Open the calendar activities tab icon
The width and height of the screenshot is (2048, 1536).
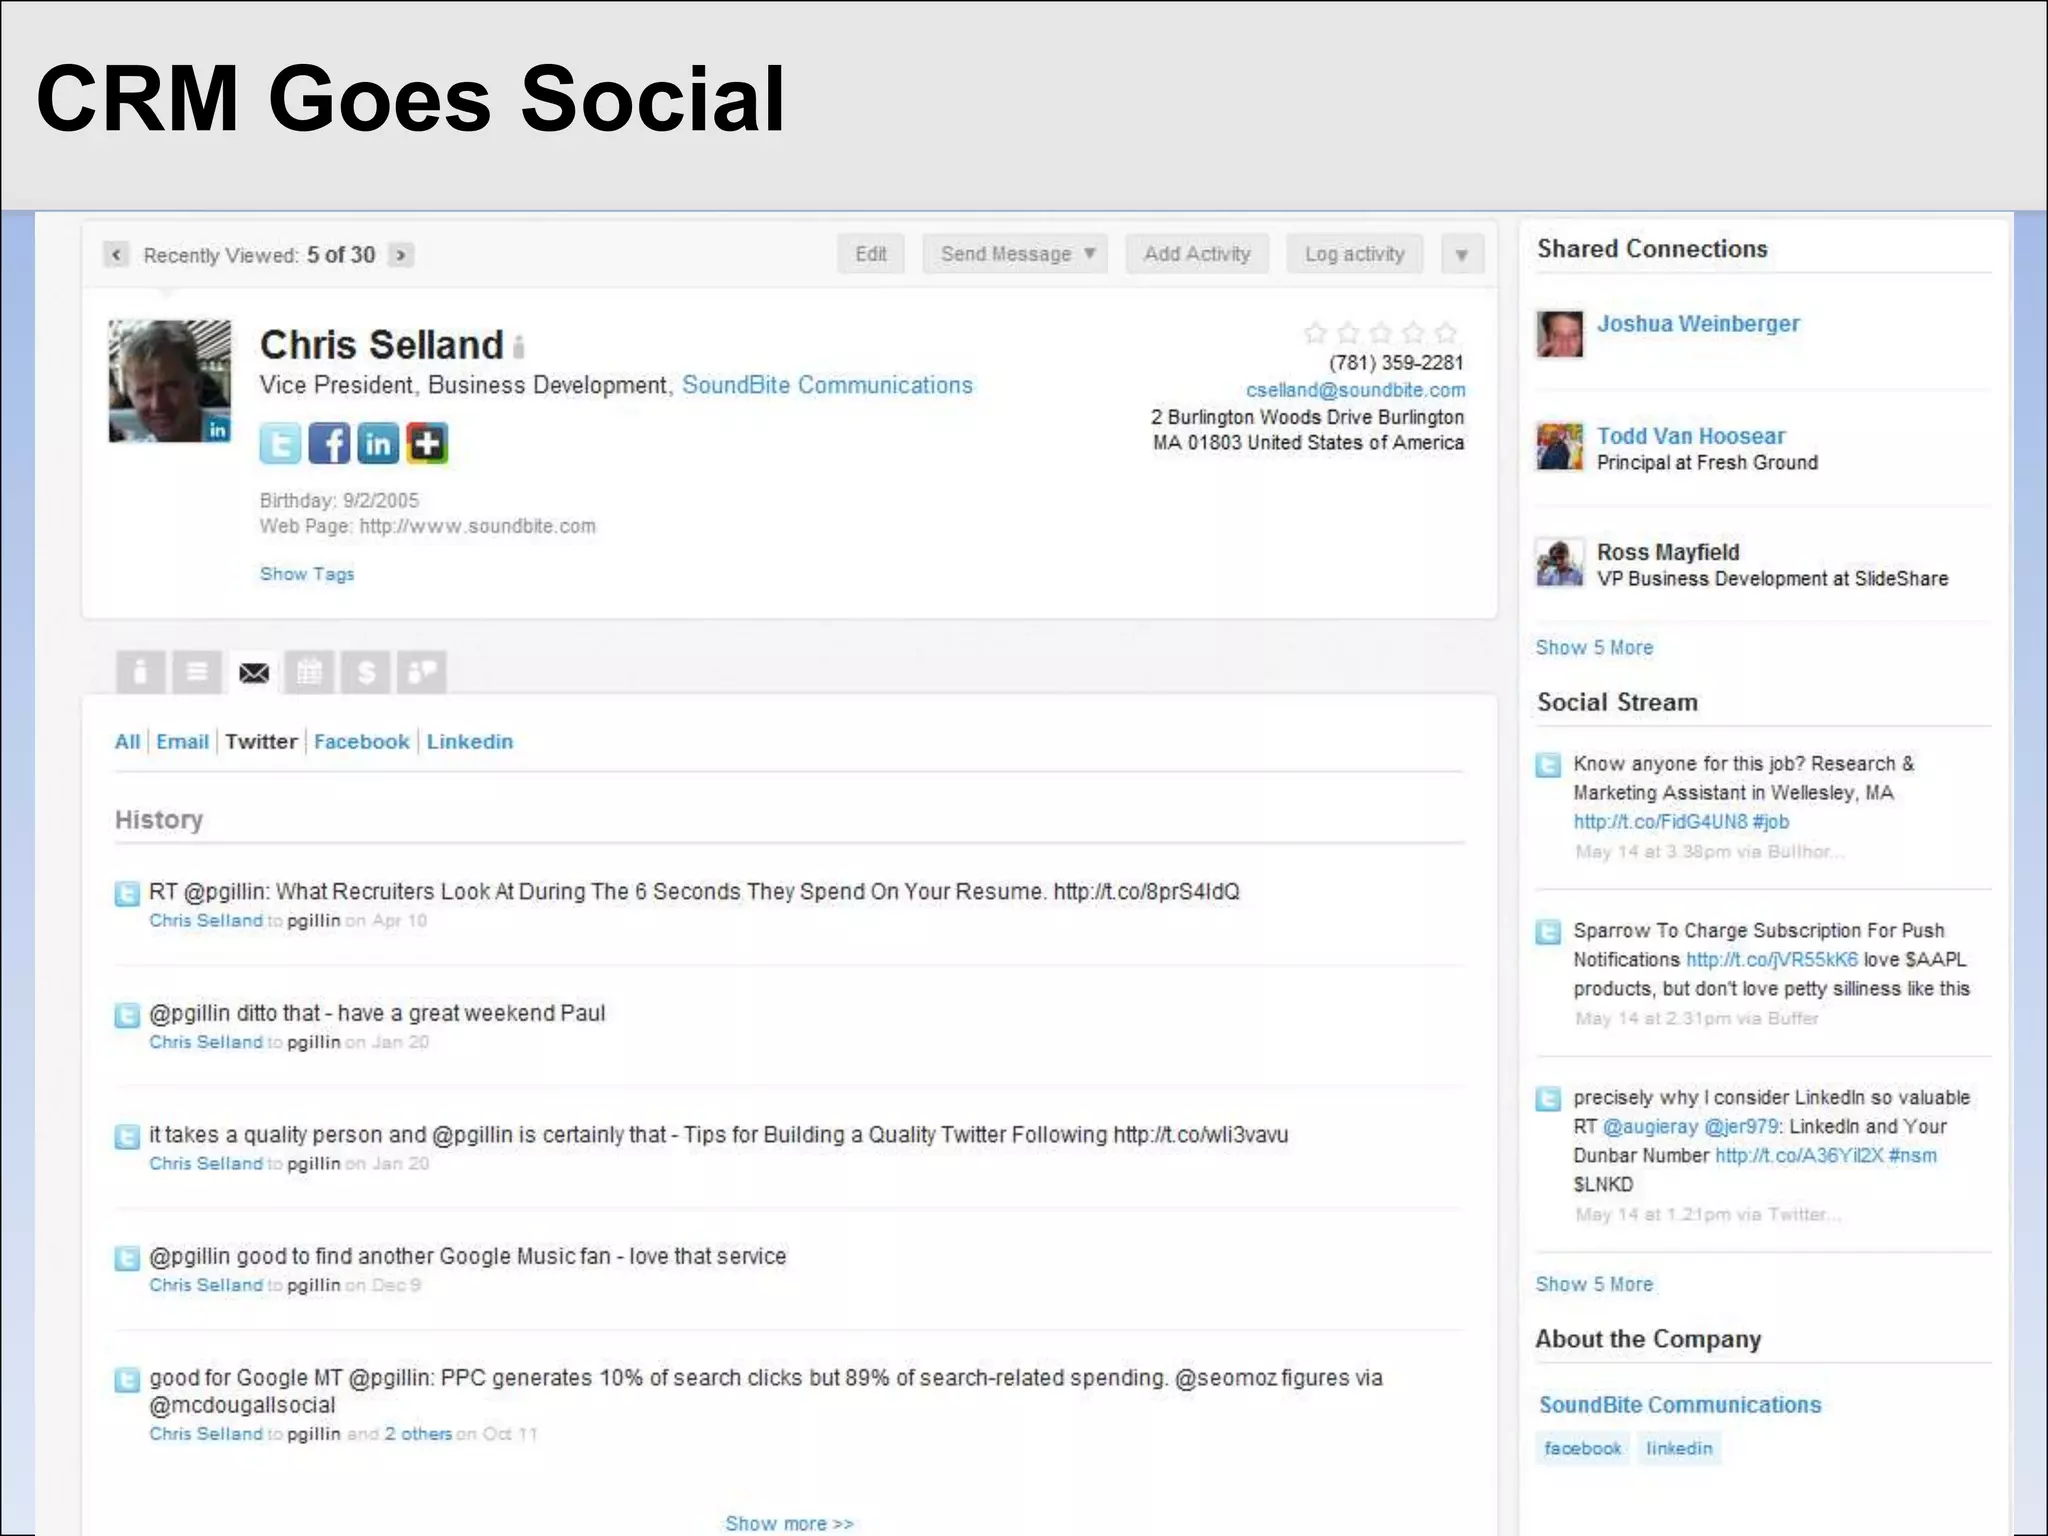tap(309, 672)
